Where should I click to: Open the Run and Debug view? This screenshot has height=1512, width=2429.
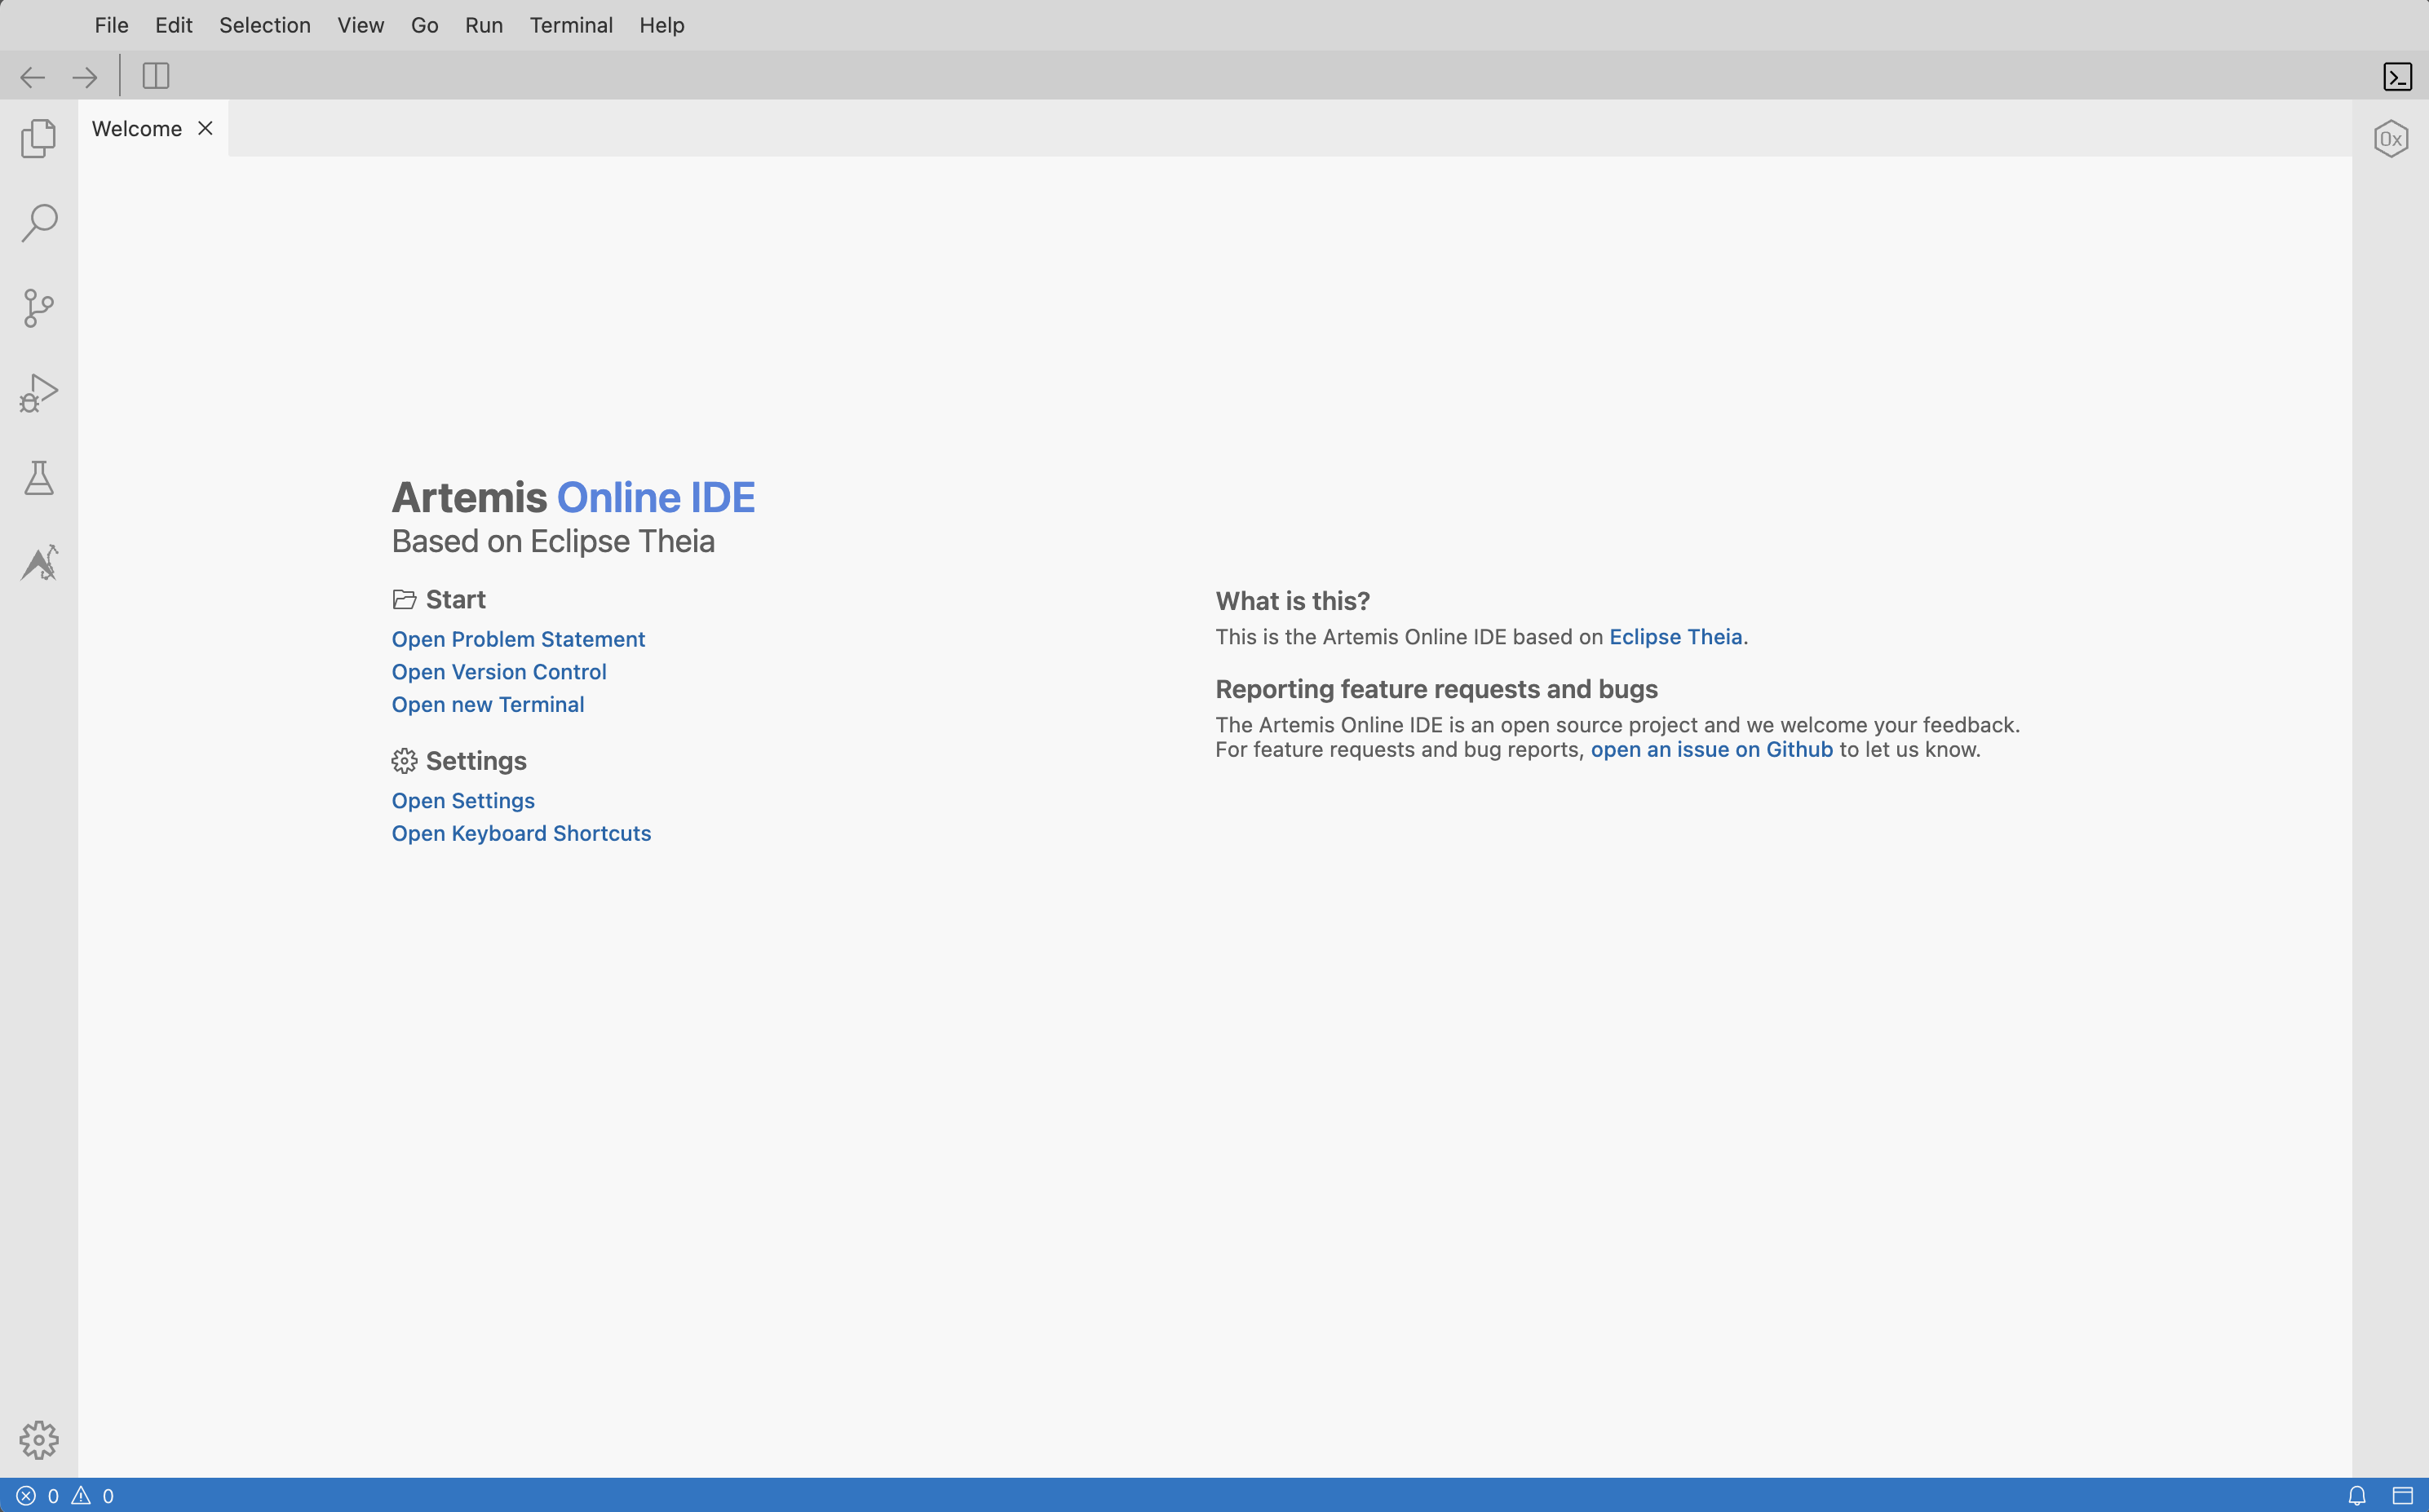39,392
